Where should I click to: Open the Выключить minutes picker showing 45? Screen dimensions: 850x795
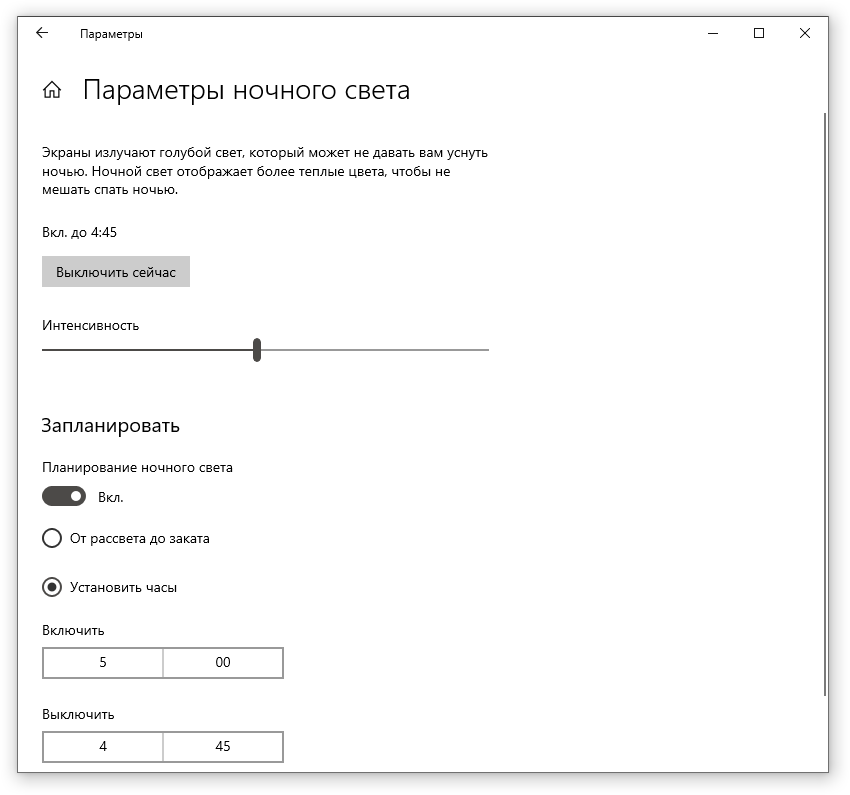pos(223,747)
